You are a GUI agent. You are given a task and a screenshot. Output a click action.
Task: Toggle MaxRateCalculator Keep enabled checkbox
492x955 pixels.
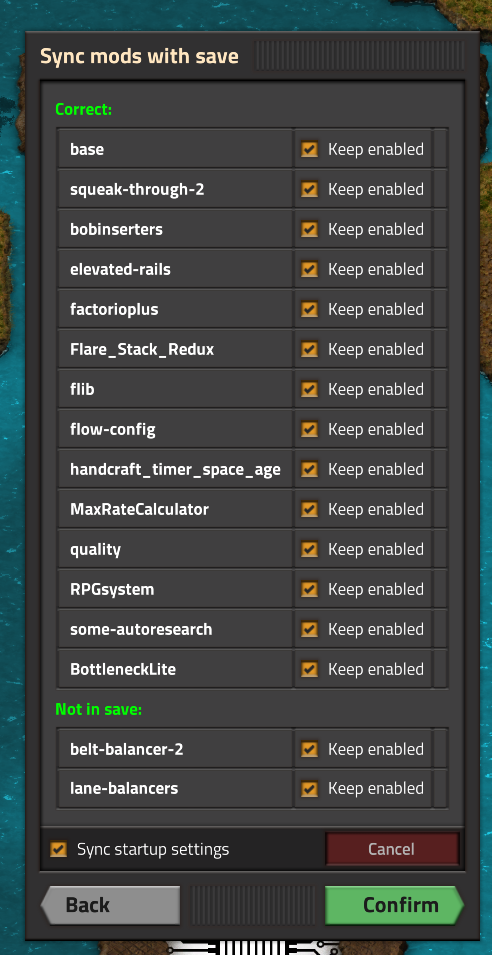(309, 509)
